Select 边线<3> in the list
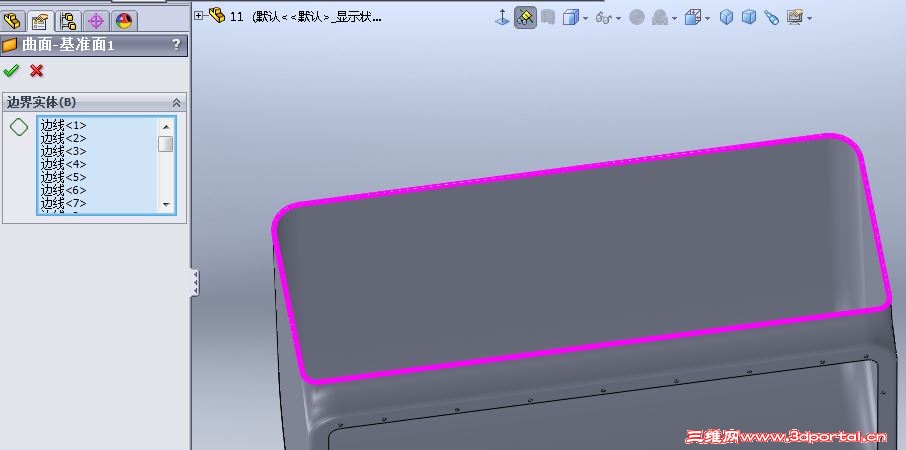The image size is (906, 450). tap(64, 151)
